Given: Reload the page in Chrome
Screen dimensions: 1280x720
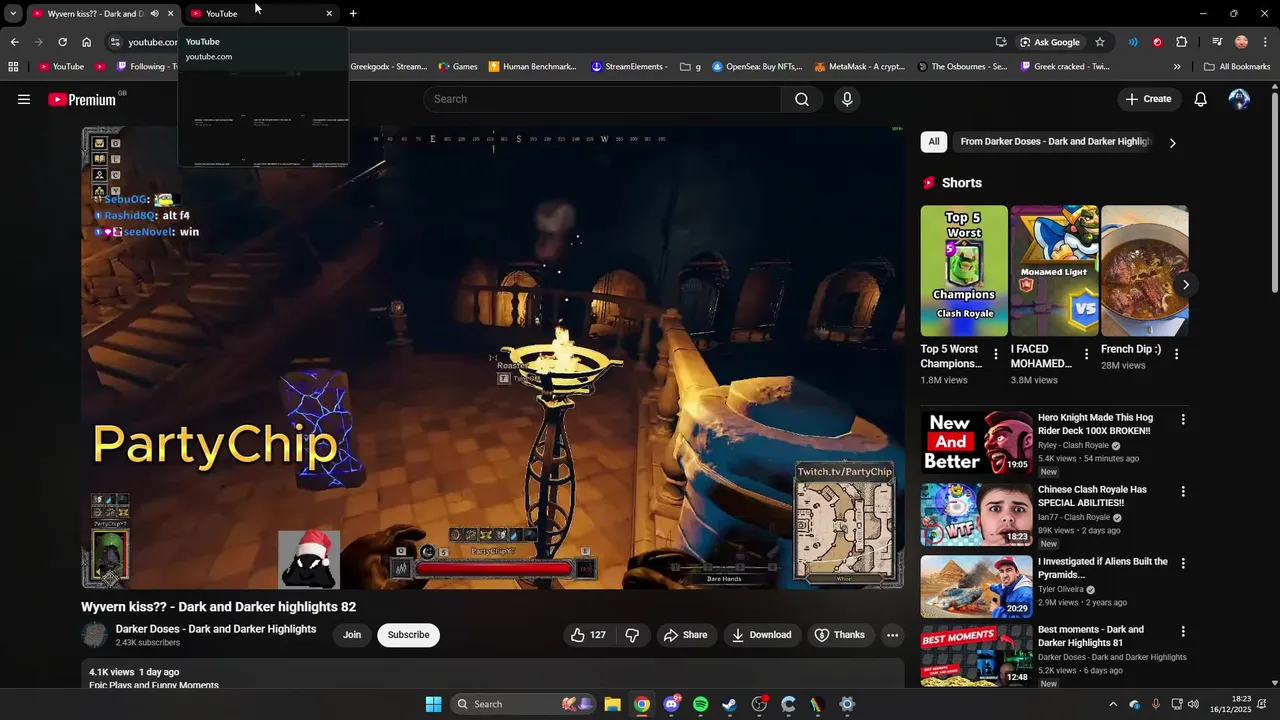Looking at the screenshot, I should coord(62,42).
